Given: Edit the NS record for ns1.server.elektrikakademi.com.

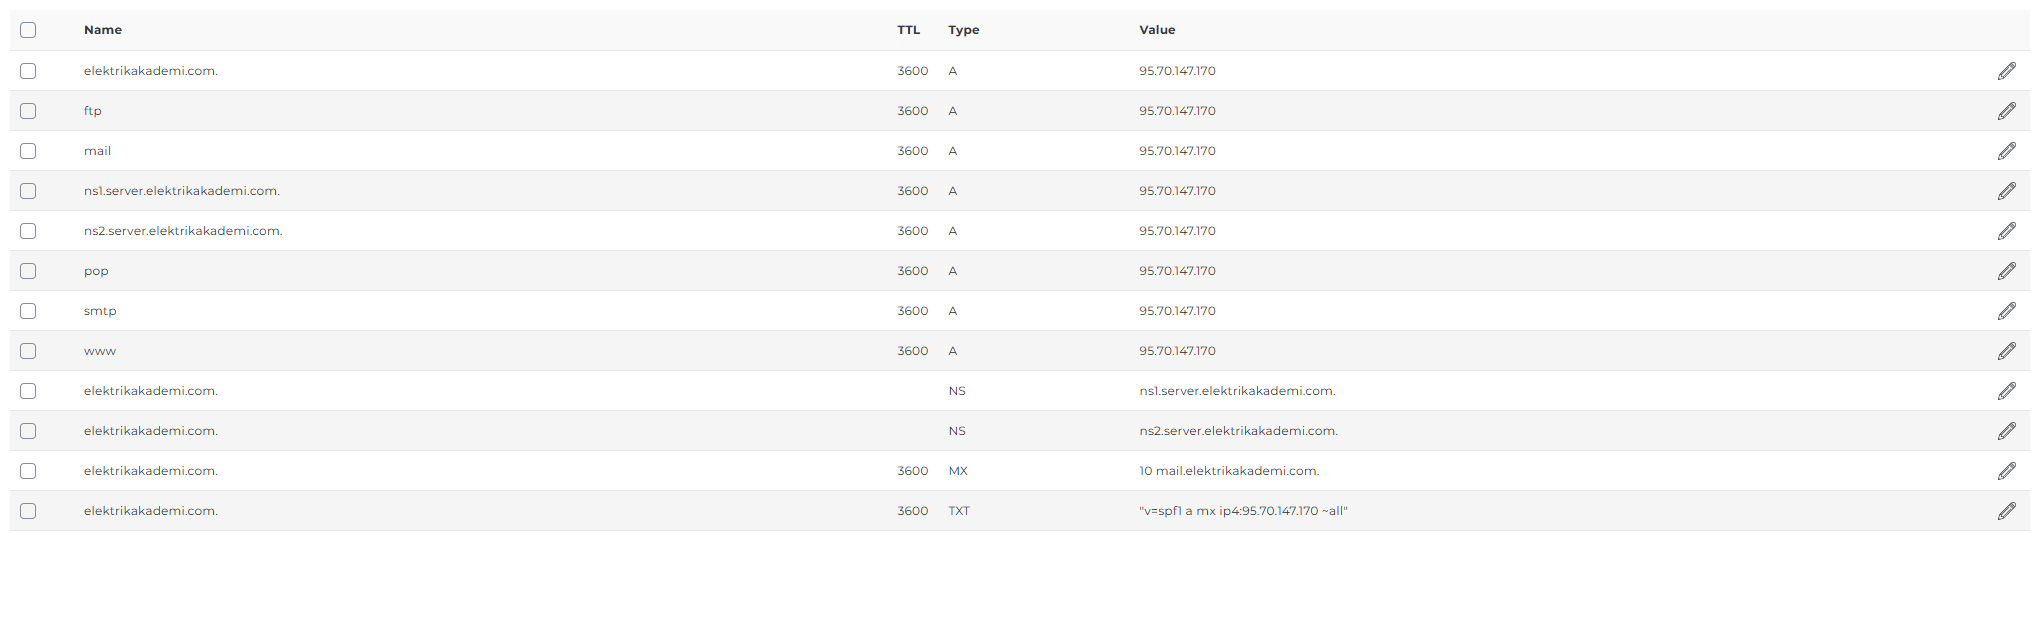Looking at the screenshot, I should click(x=2006, y=391).
